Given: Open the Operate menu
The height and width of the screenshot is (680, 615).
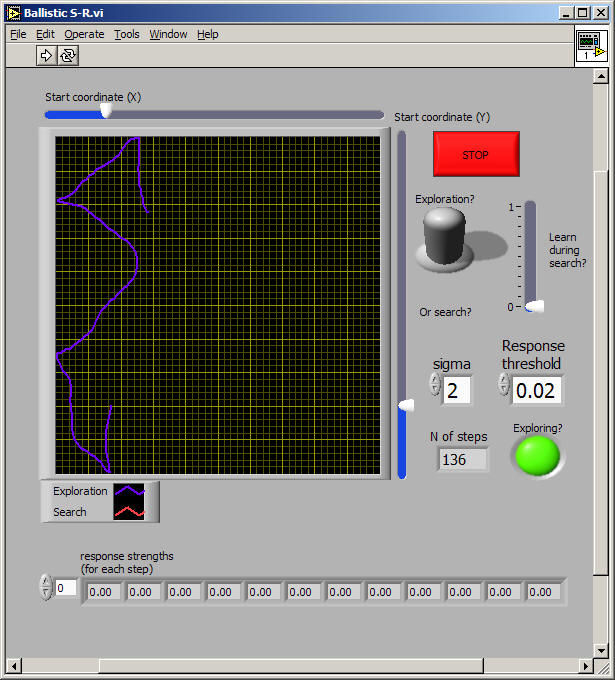Looking at the screenshot, I should (84, 34).
